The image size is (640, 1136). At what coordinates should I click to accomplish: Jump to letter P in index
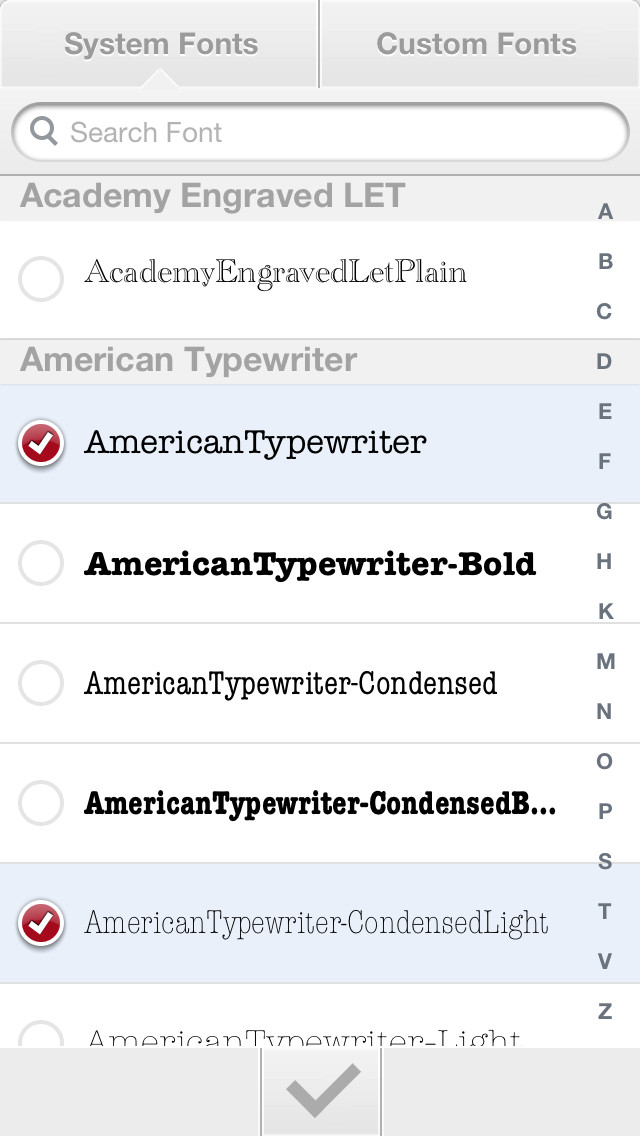click(604, 811)
